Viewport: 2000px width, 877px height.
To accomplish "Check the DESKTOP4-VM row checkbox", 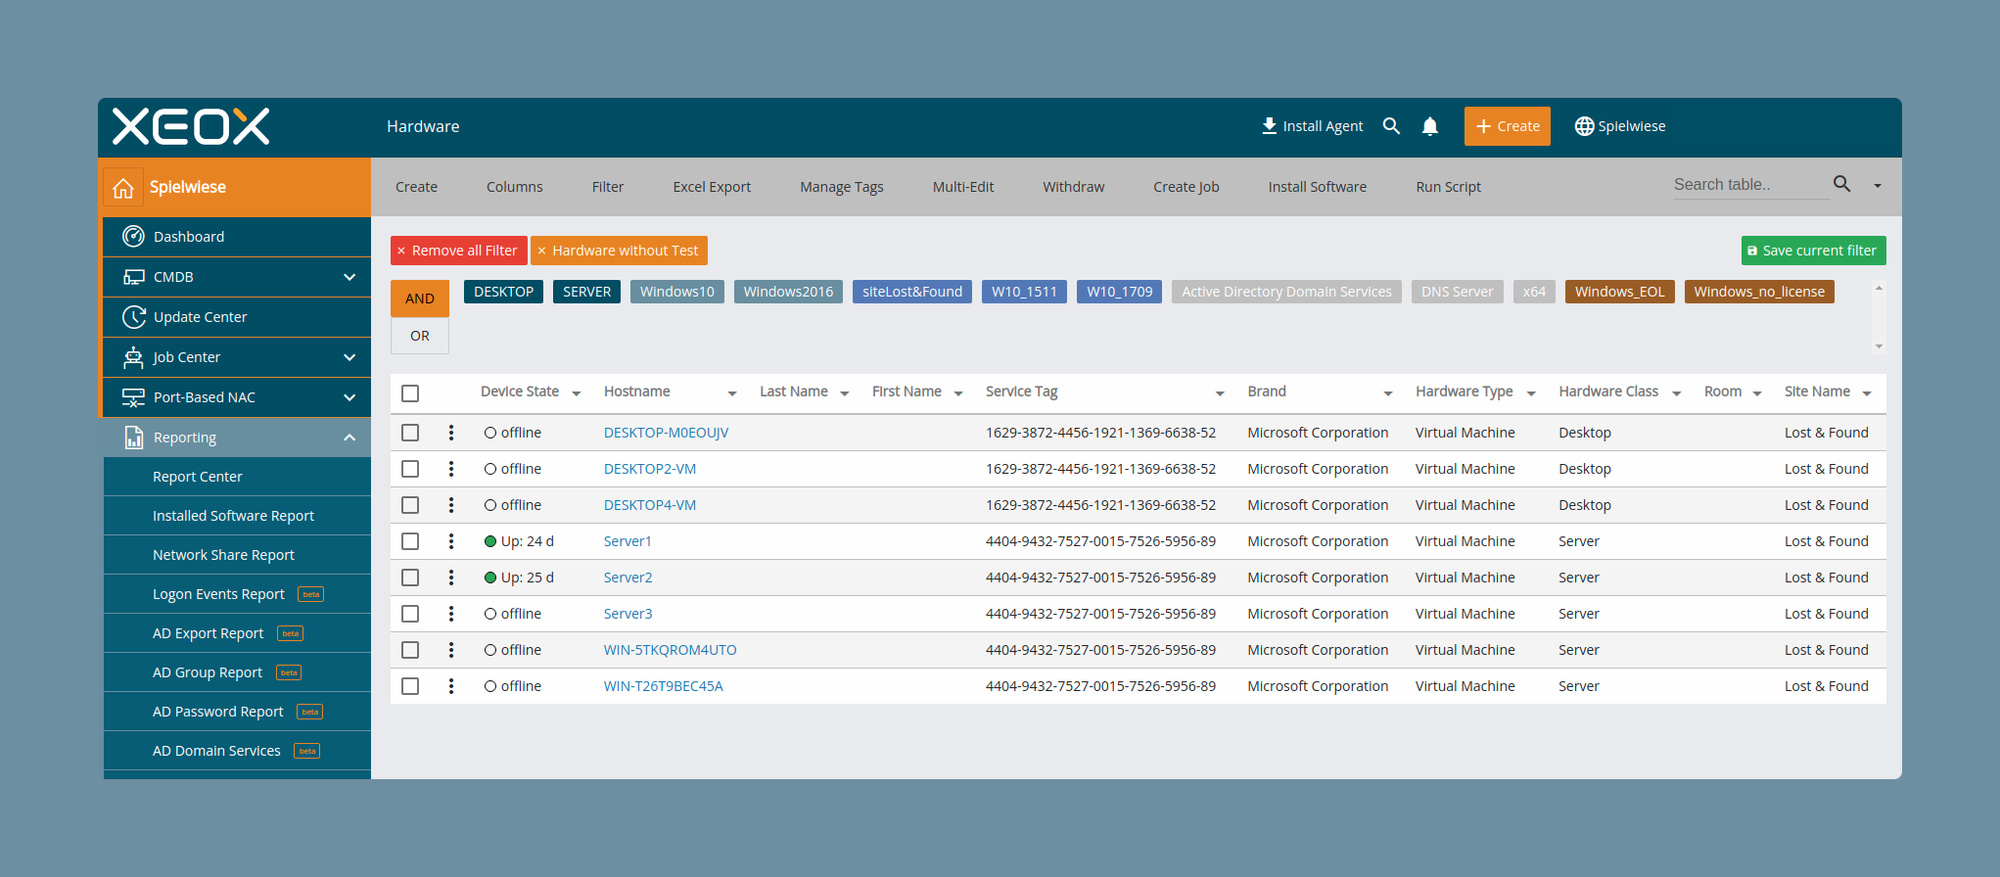I will click(410, 505).
